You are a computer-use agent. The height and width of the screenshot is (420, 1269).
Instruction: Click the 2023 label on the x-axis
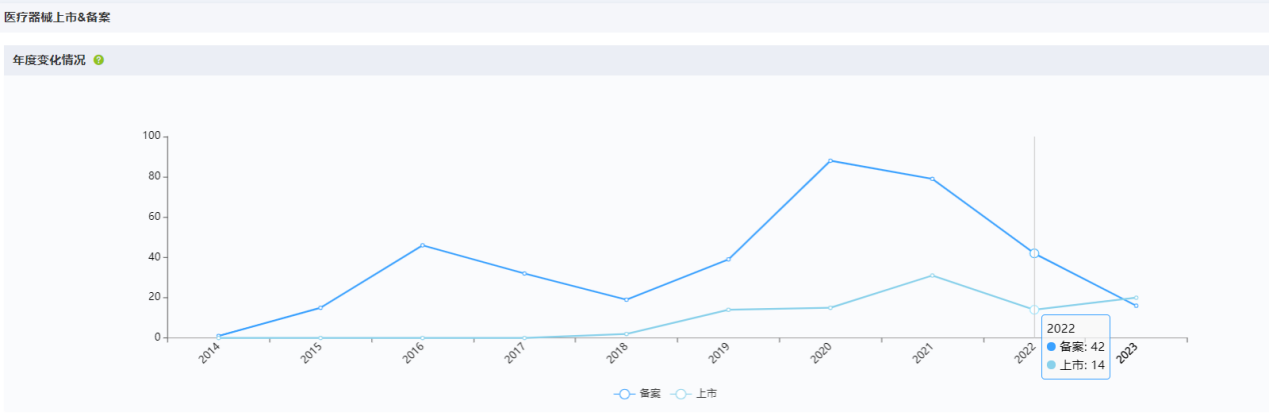click(x=1127, y=354)
